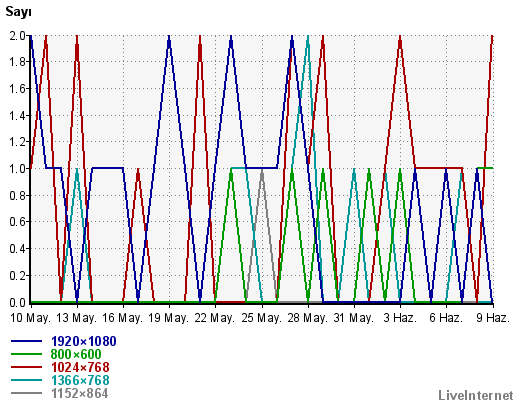Select the 800×600 legend entry

click(x=76, y=354)
